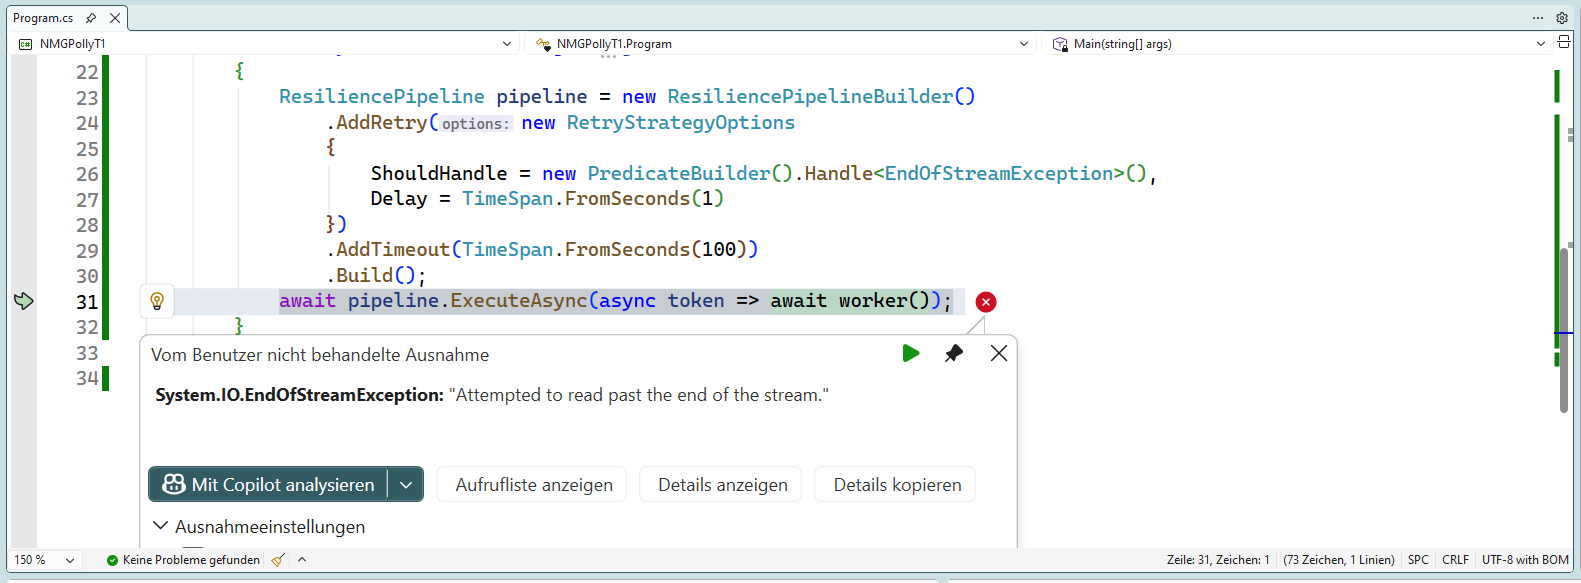Click line number 23 in the gutter
Screen dimensions: 1581x583
point(87,98)
